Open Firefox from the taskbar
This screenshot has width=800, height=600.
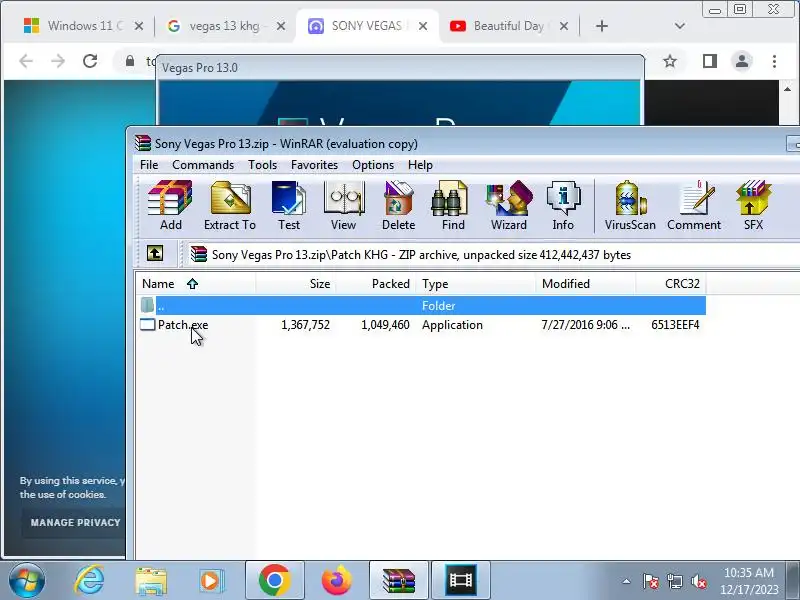point(336,580)
